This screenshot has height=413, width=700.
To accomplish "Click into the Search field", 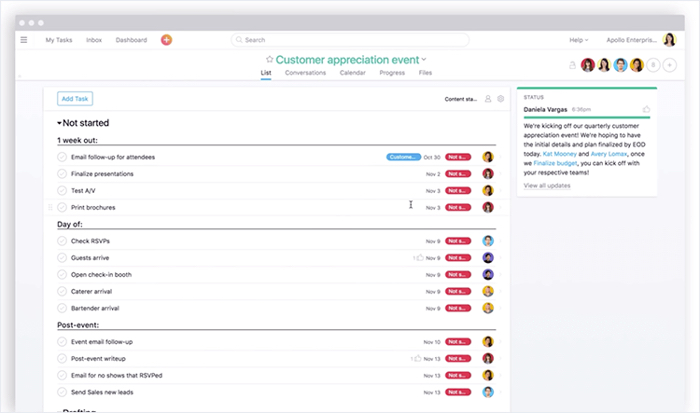I will coord(350,40).
